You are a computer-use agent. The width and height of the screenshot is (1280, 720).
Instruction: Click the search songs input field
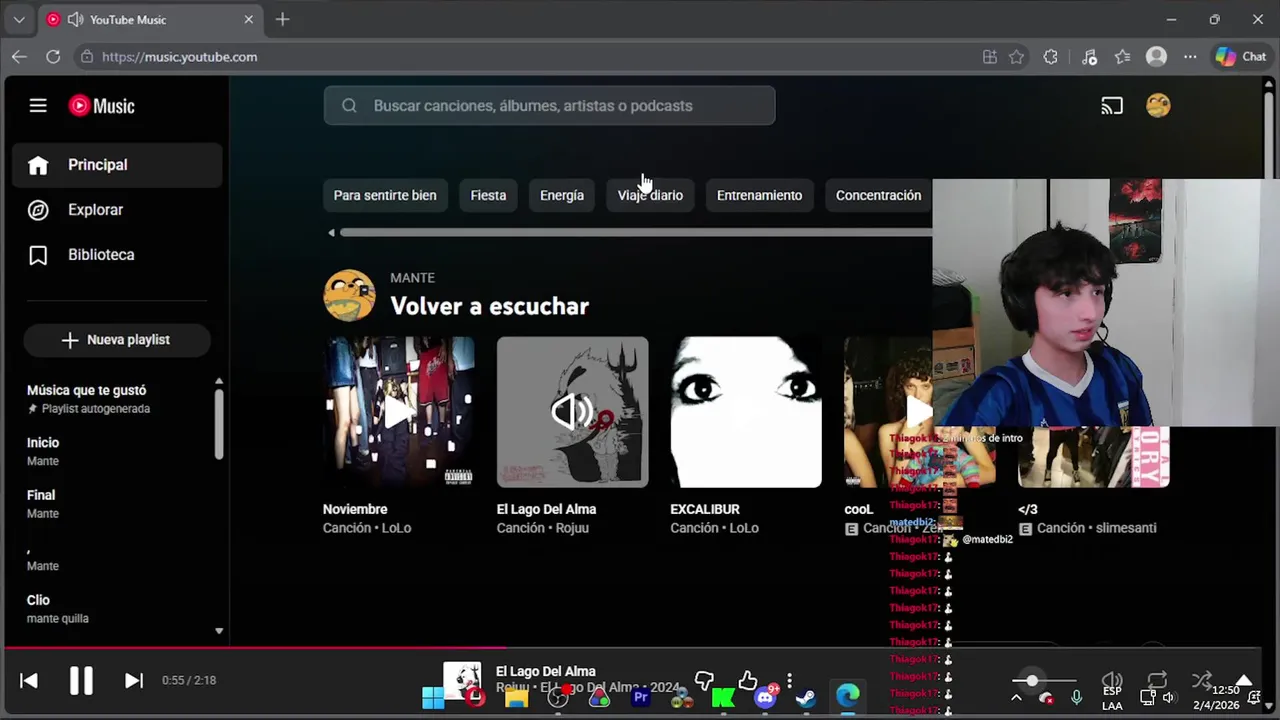[549, 105]
